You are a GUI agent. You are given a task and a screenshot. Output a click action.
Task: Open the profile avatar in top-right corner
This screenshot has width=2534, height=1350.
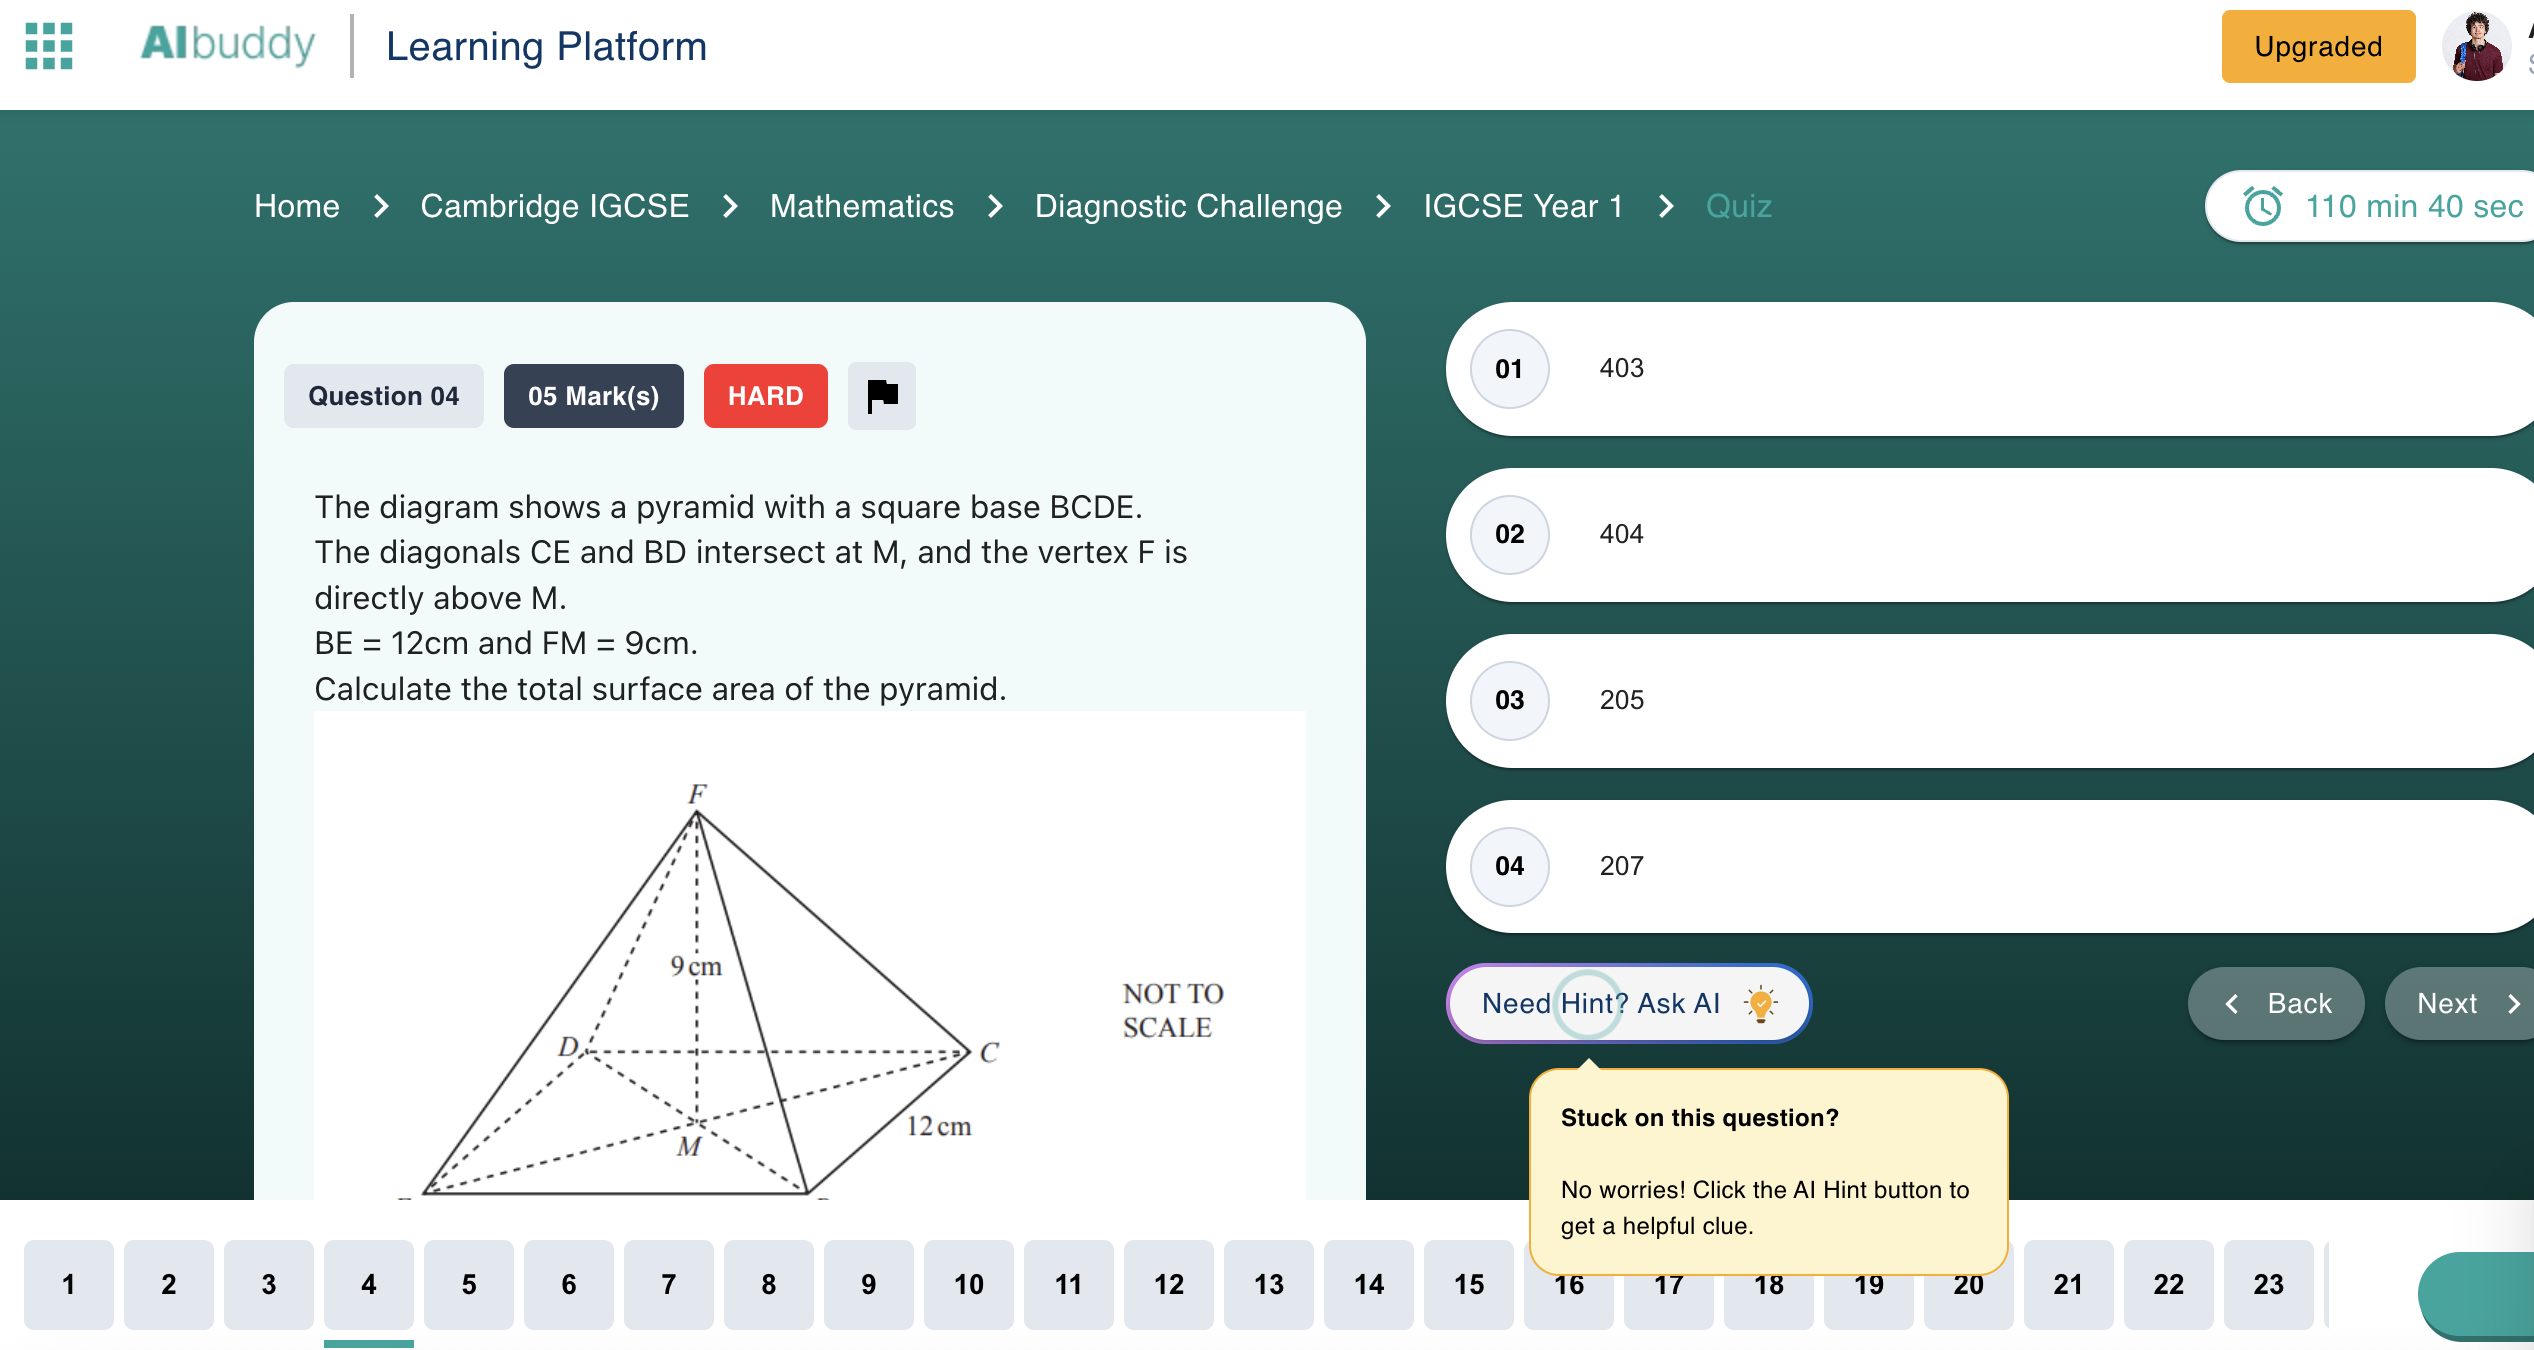[x=2475, y=46]
